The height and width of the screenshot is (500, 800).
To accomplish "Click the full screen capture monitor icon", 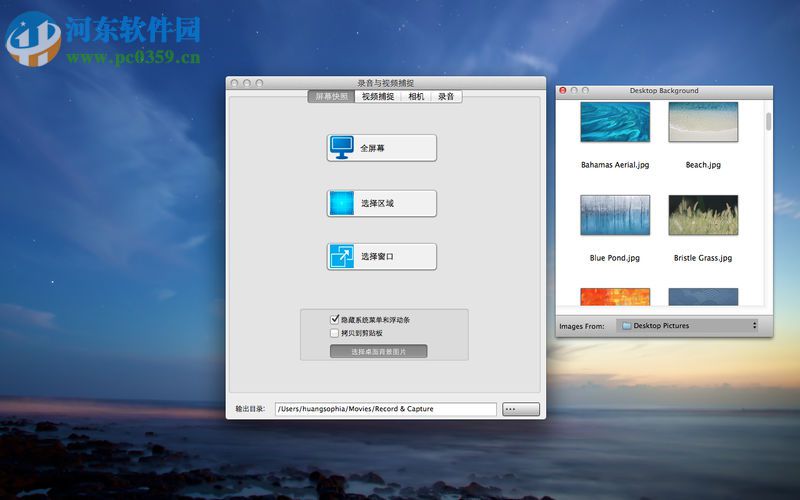I will 341,147.
